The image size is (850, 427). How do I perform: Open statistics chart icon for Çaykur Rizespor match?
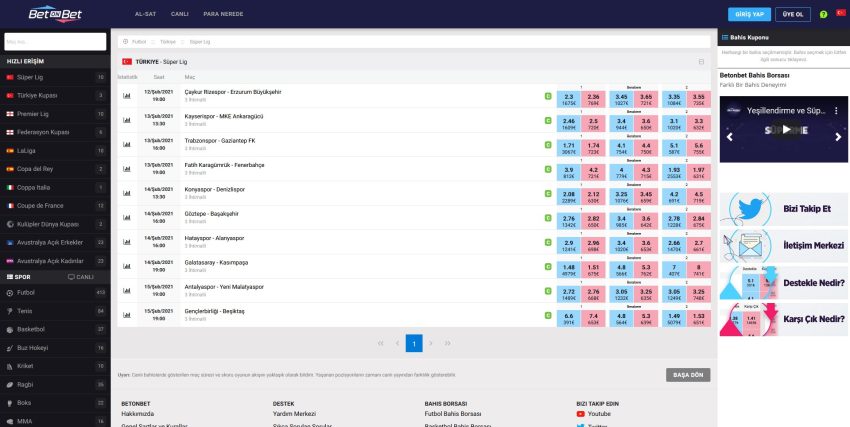coord(127,96)
